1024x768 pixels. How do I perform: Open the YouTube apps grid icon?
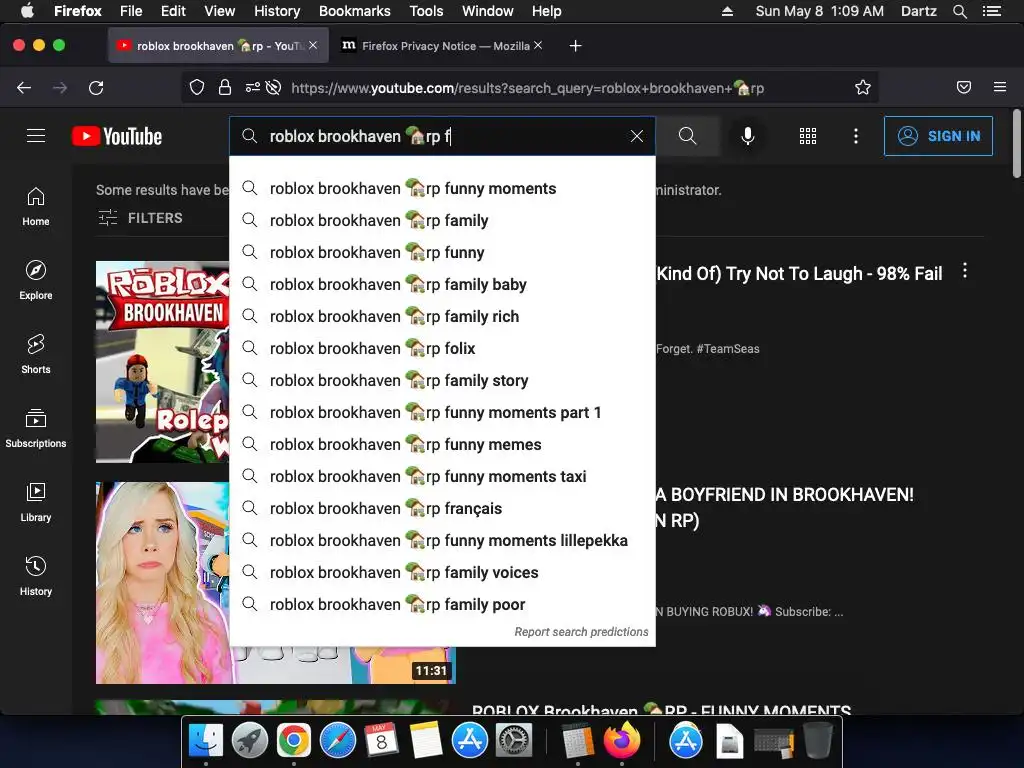click(808, 136)
